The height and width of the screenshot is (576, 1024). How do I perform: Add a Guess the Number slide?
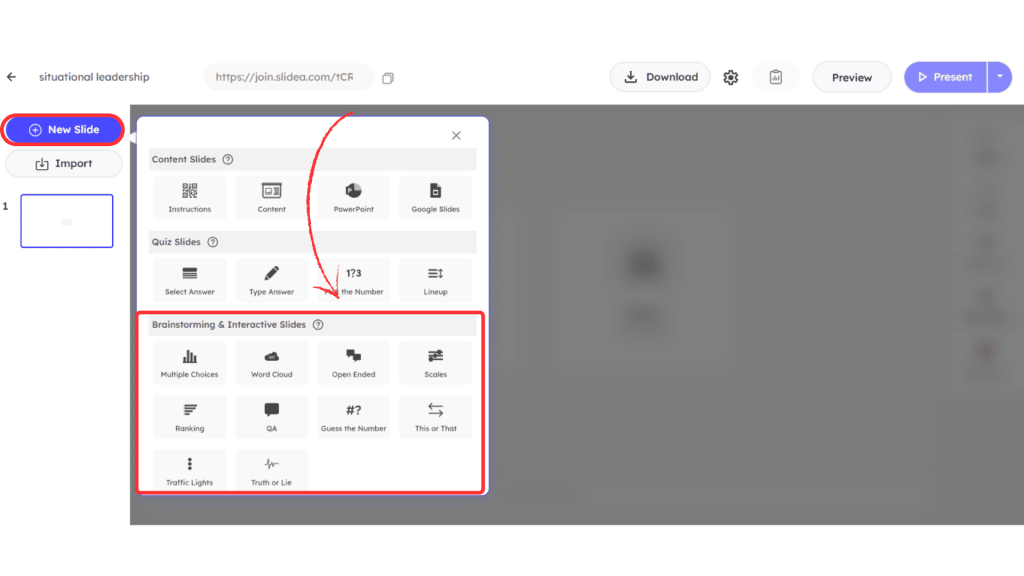point(354,416)
